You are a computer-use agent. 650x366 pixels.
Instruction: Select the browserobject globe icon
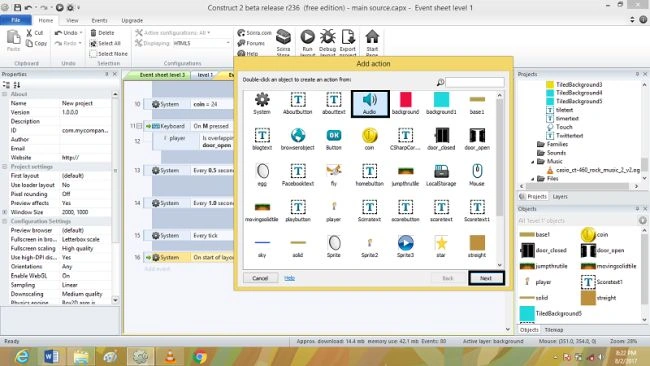point(298,139)
